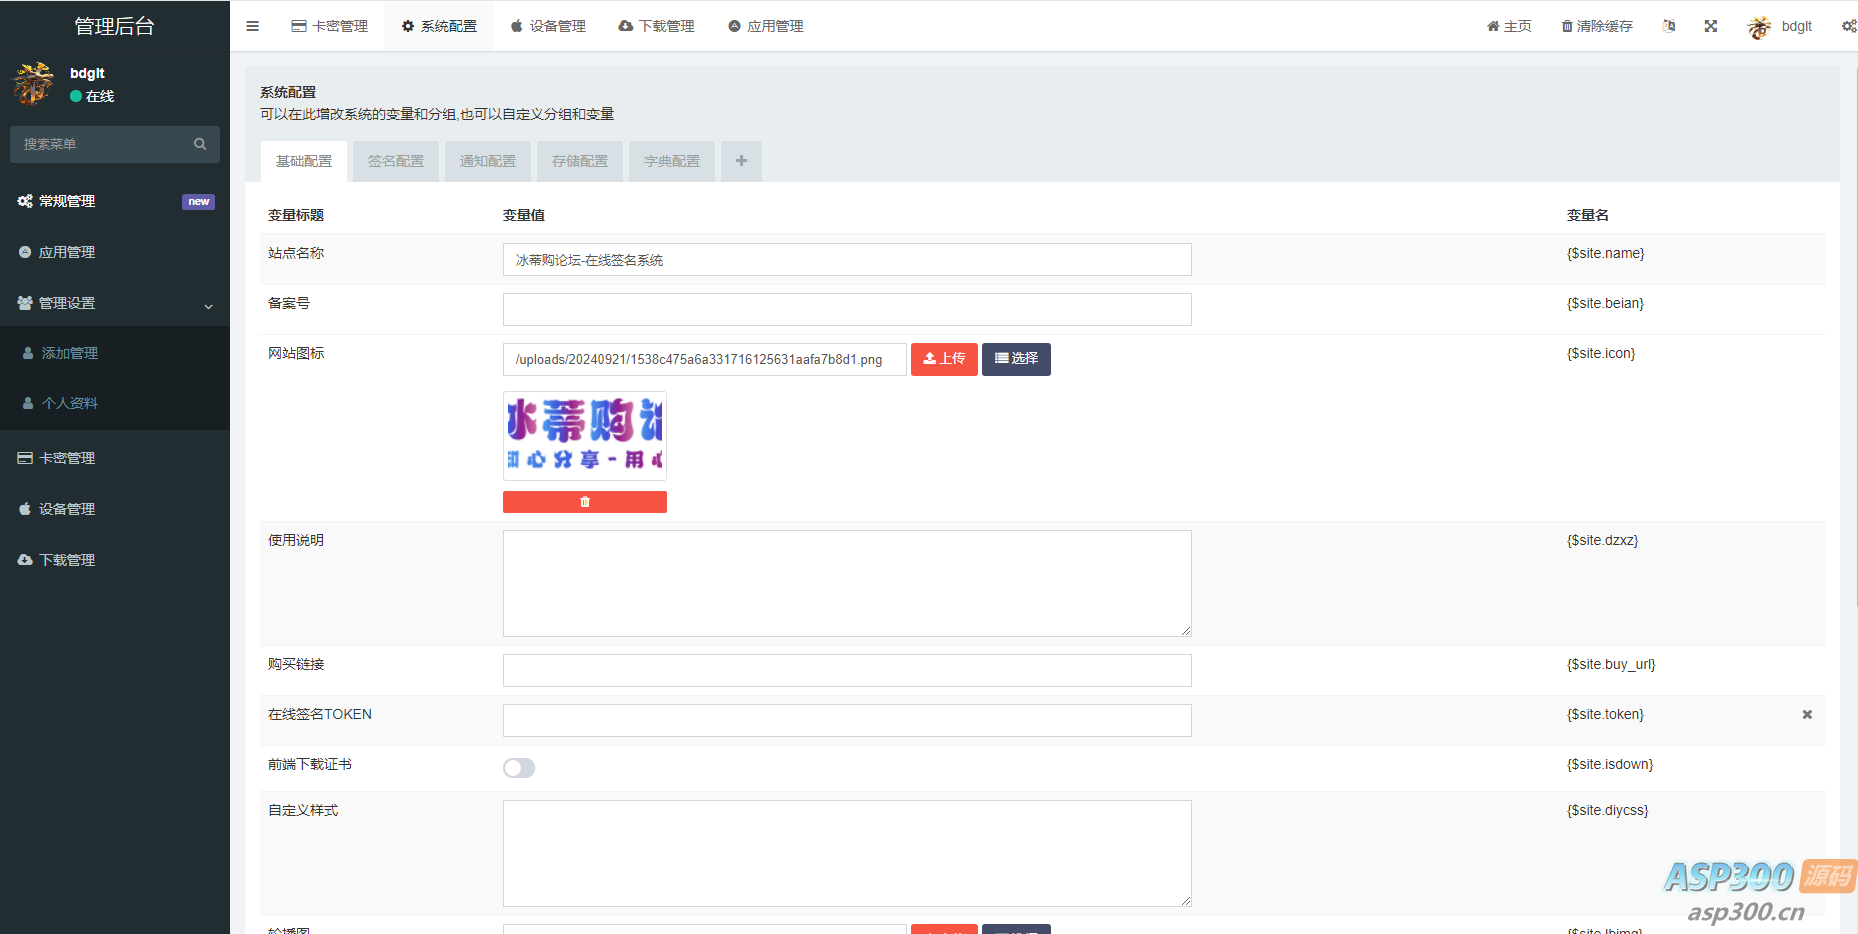The height and width of the screenshot is (934, 1858).
Task: Click the 购买链接 input field
Action: pos(847,670)
